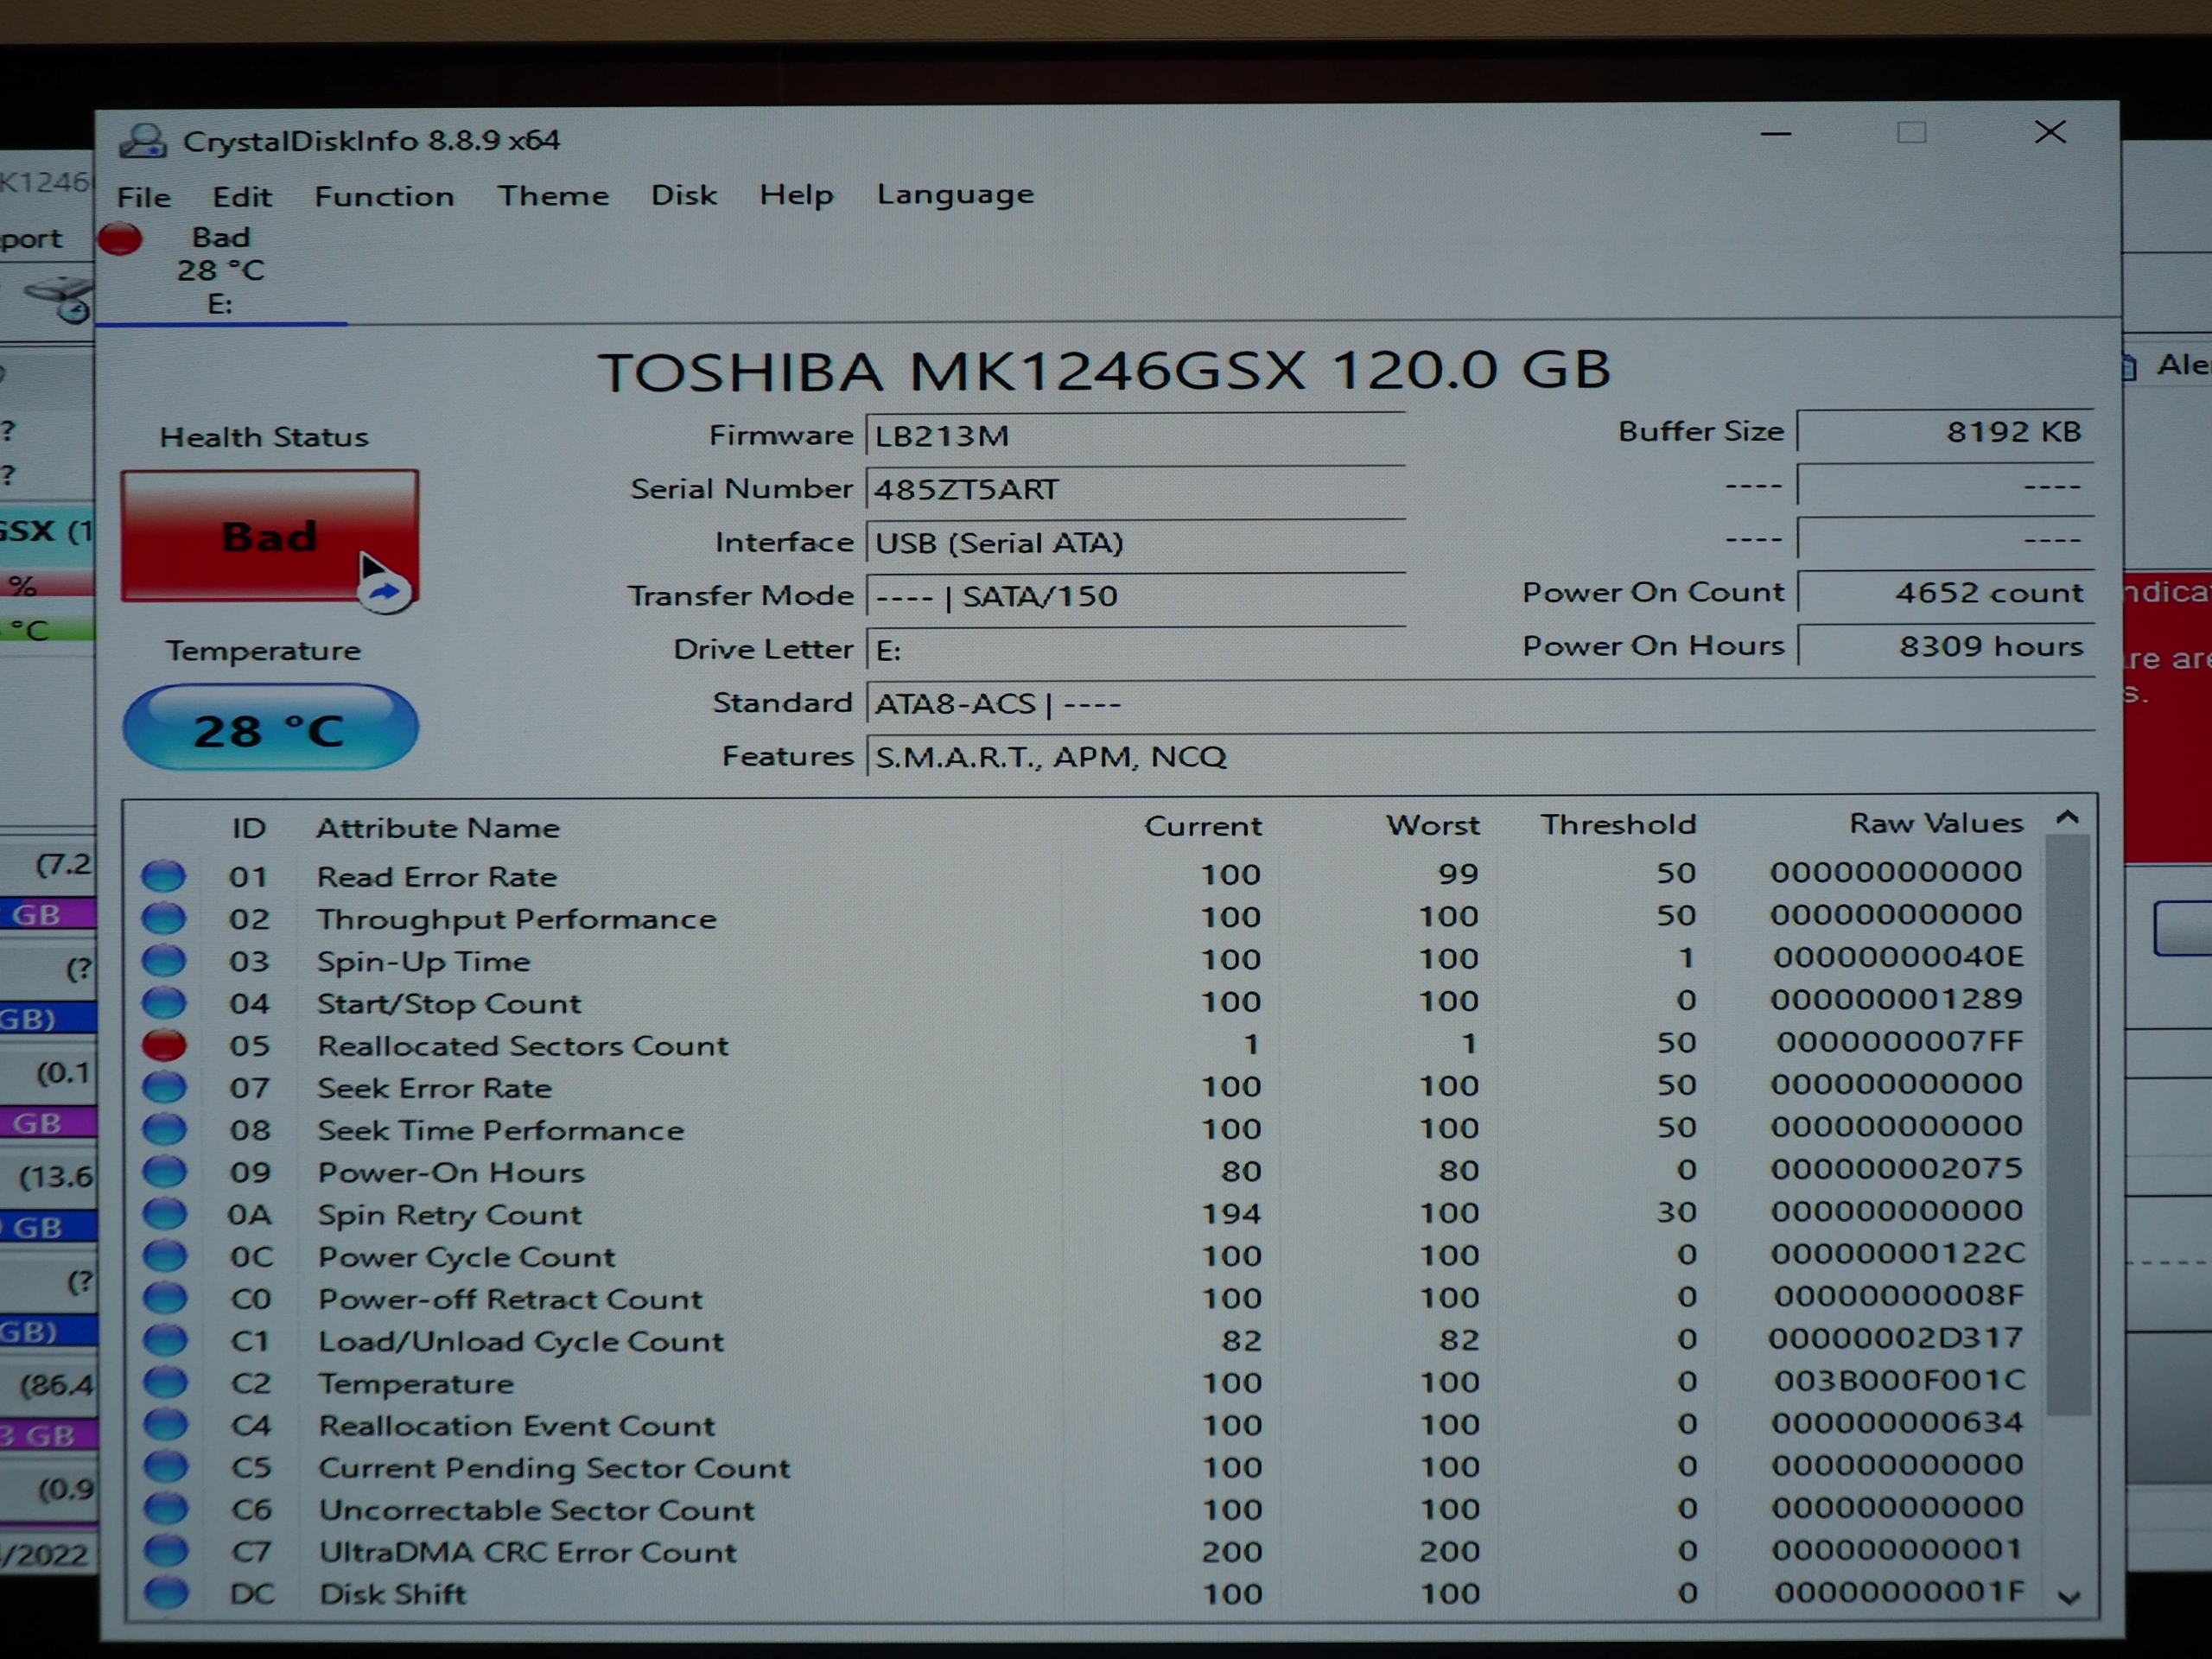Click the red Bad health status button
The image size is (2212, 1659).
pyautogui.click(x=270, y=537)
